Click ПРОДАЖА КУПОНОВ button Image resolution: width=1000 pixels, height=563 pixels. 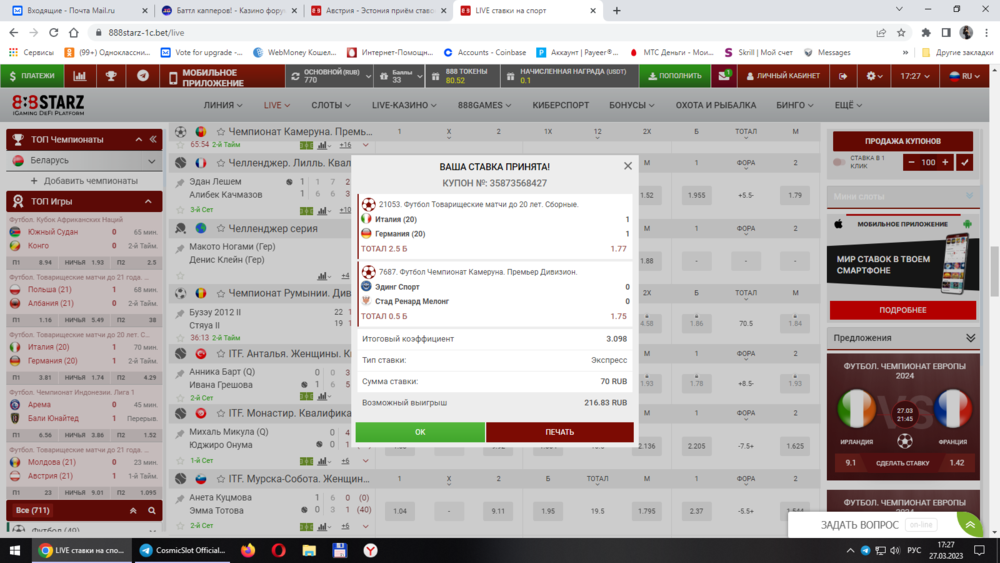pyautogui.click(x=902, y=141)
